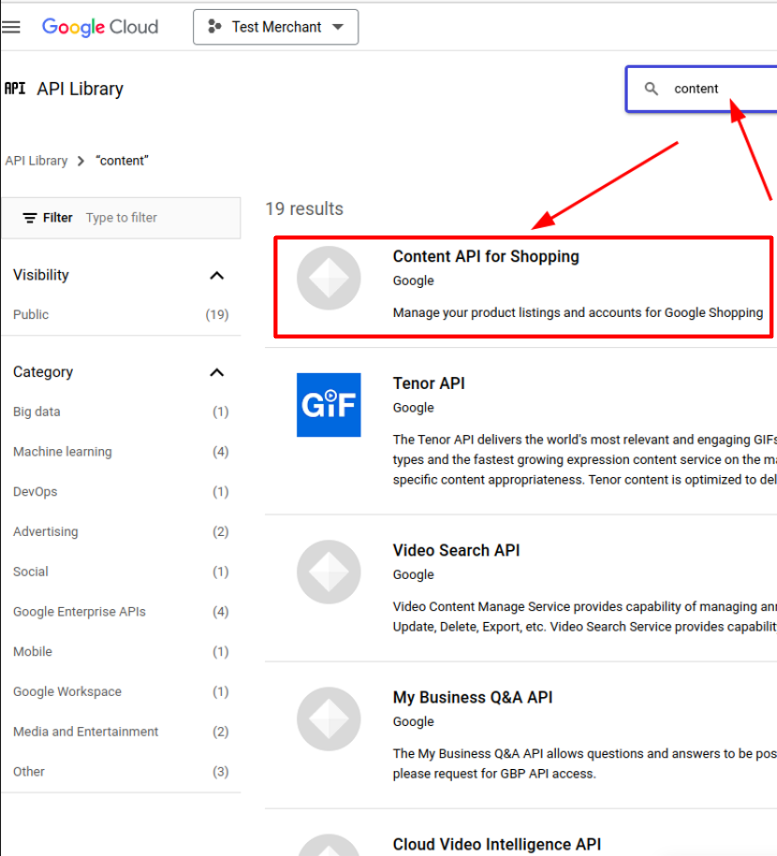The height and width of the screenshot is (856, 777).
Task: Filter by DevOps category
Action: (121, 491)
